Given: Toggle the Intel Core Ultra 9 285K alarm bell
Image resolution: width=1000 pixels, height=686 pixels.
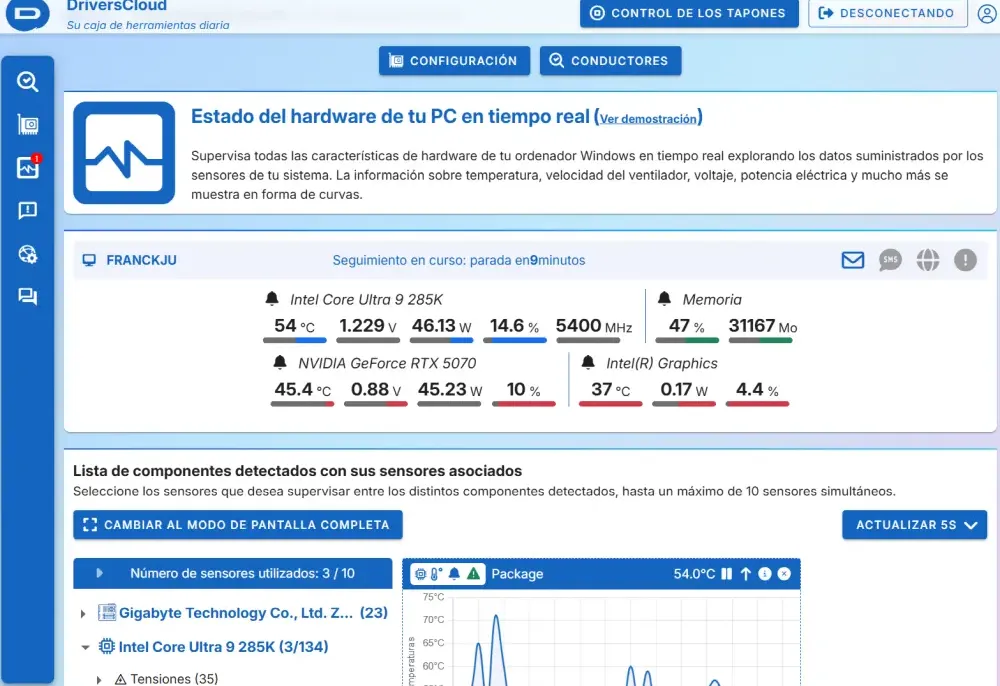Looking at the screenshot, I should 272,298.
